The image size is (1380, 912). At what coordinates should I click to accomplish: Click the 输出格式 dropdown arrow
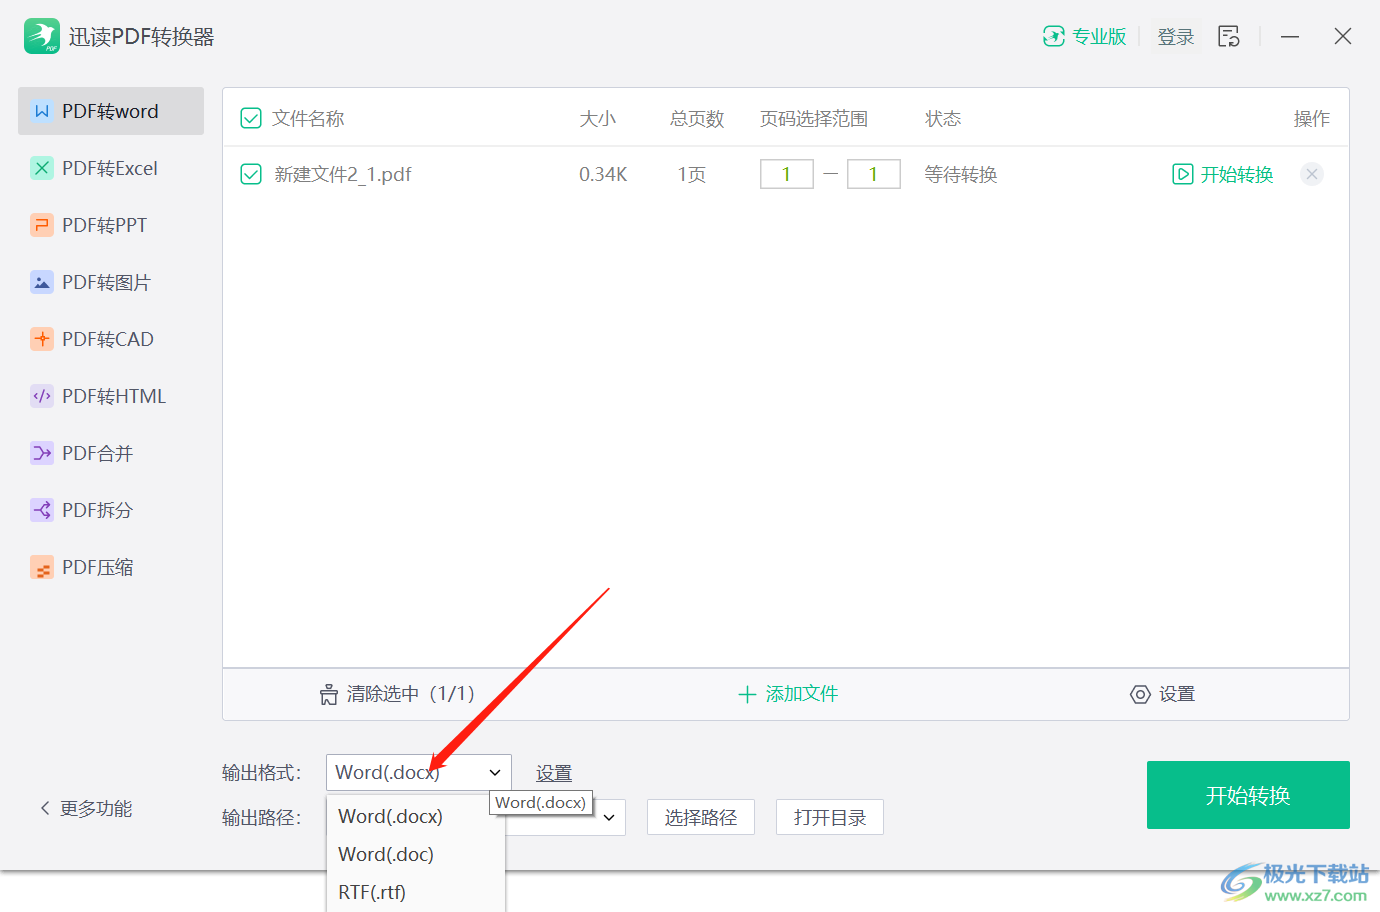tap(495, 772)
